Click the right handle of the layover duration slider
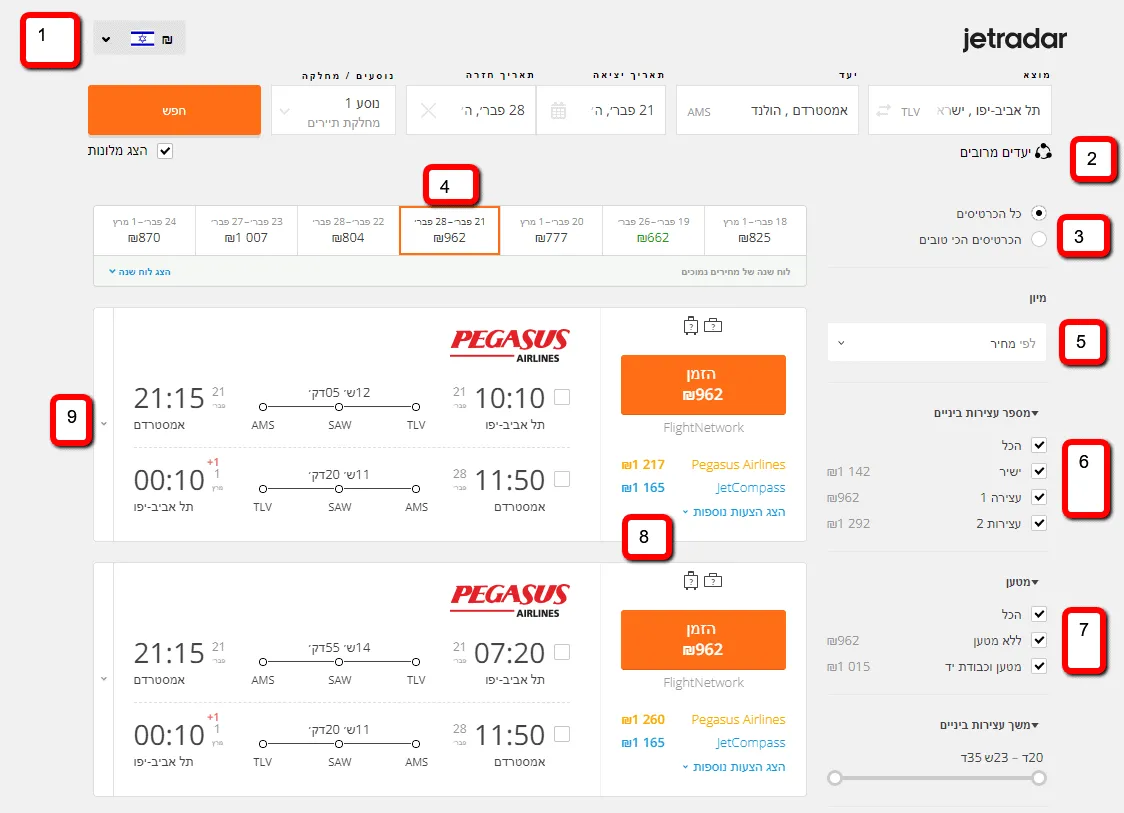Image resolution: width=1124 pixels, height=813 pixels. tap(1039, 778)
